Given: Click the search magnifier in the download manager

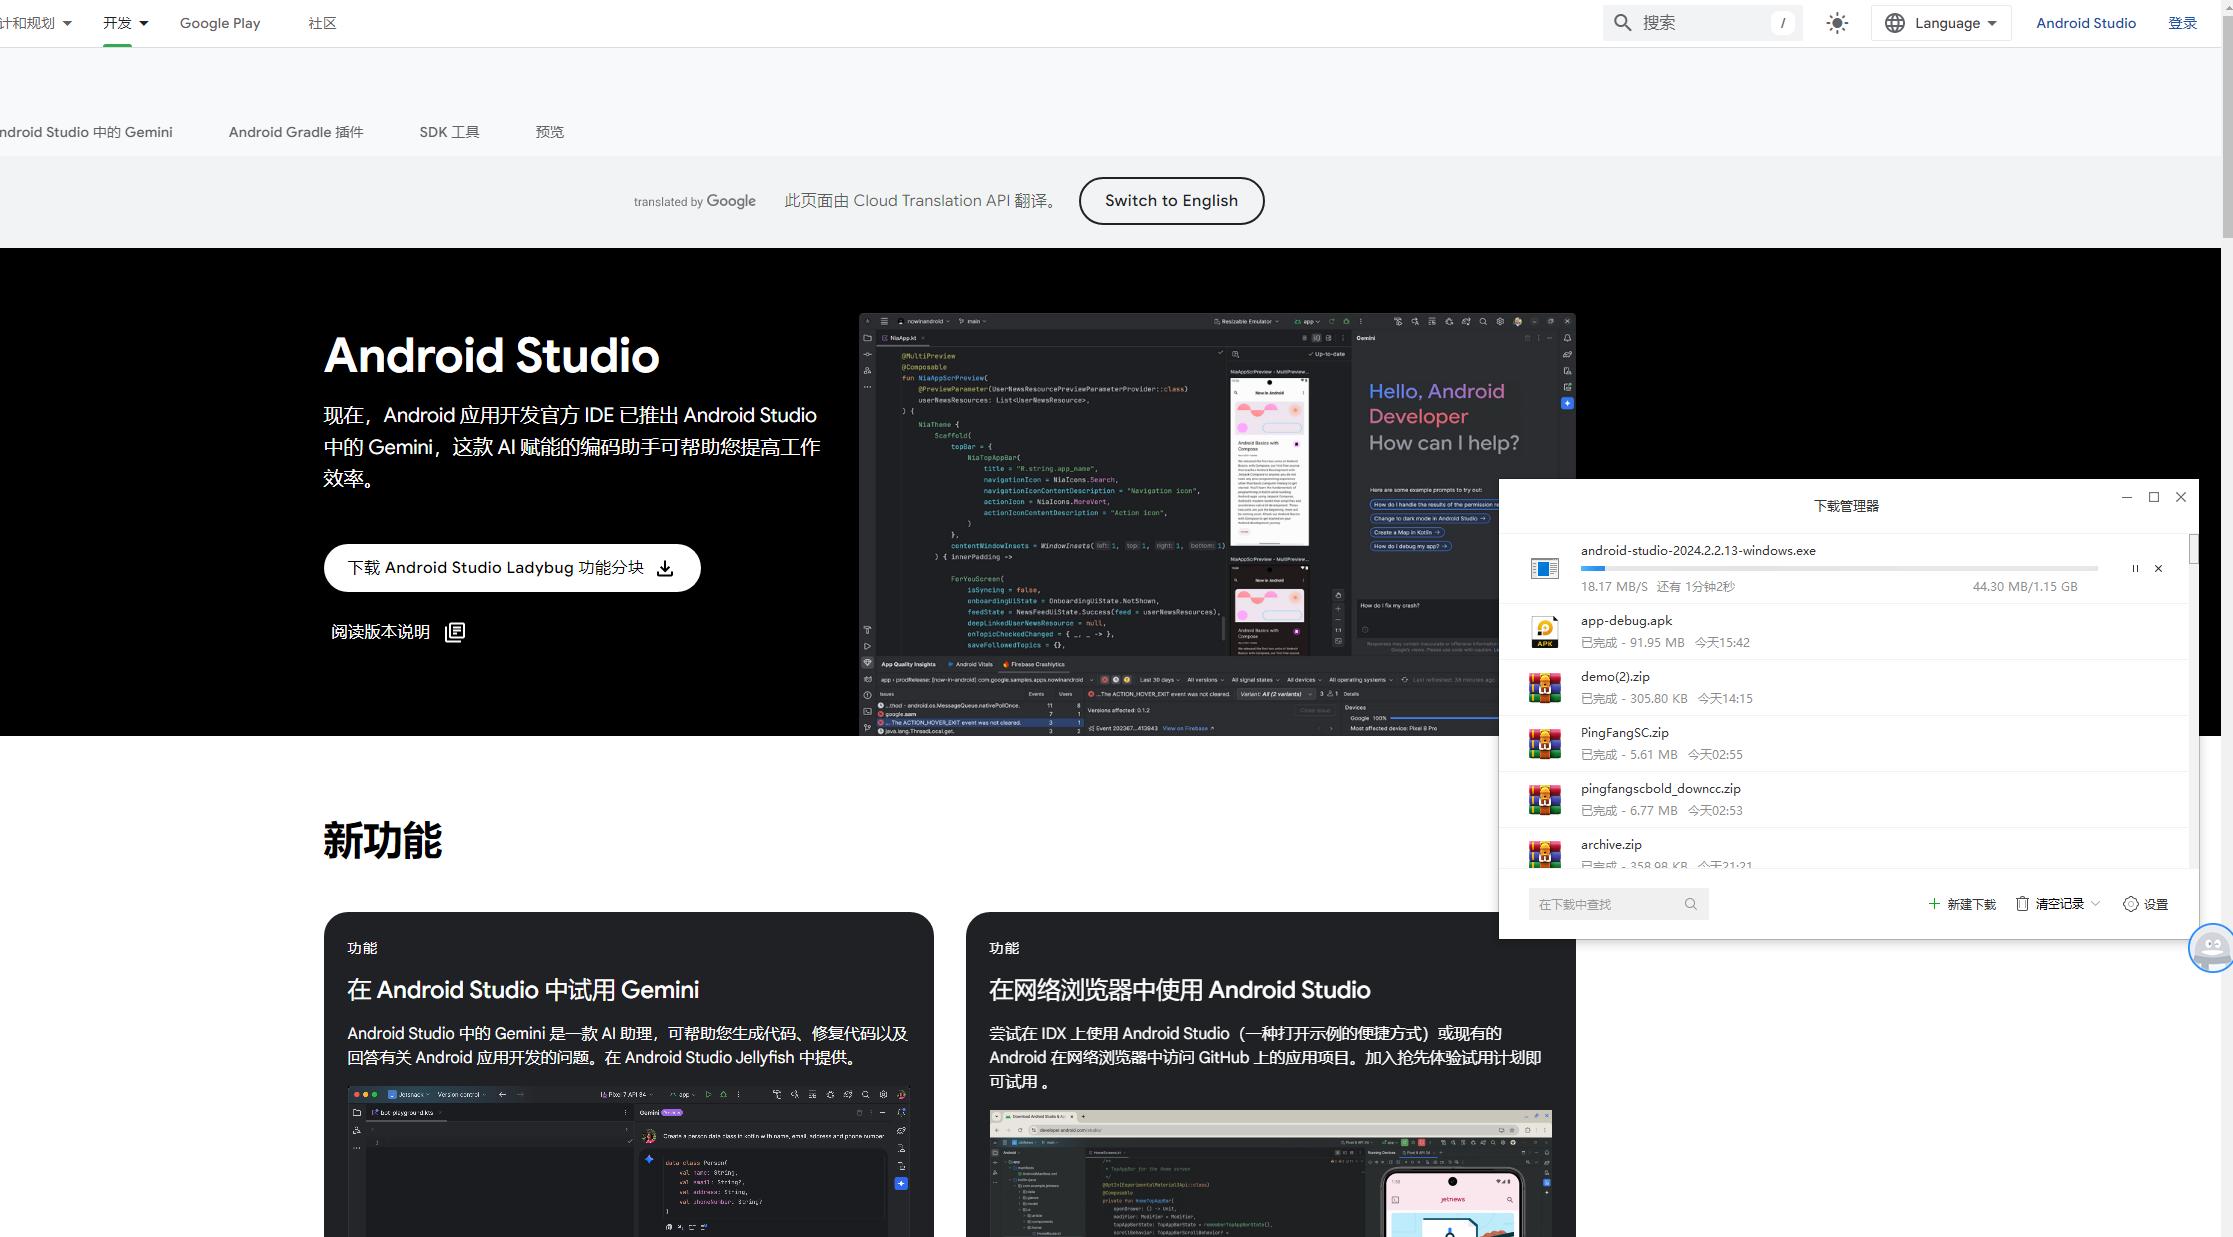Looking at the screenshot, I should click(1690, 903).
